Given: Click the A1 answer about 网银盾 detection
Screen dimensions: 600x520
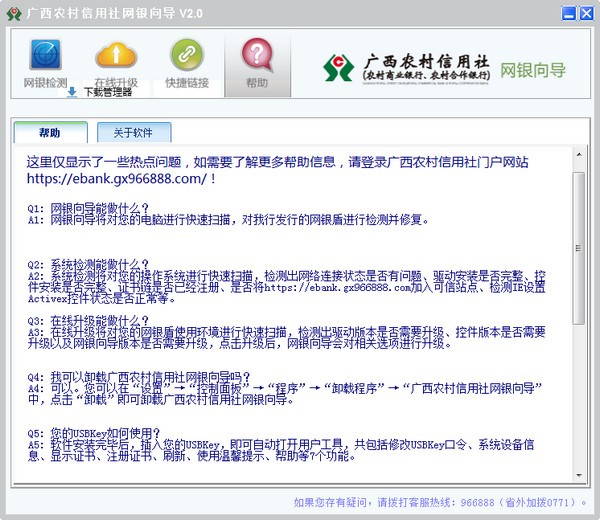Looking at the screenshot, I should click(x=228, y=220).
